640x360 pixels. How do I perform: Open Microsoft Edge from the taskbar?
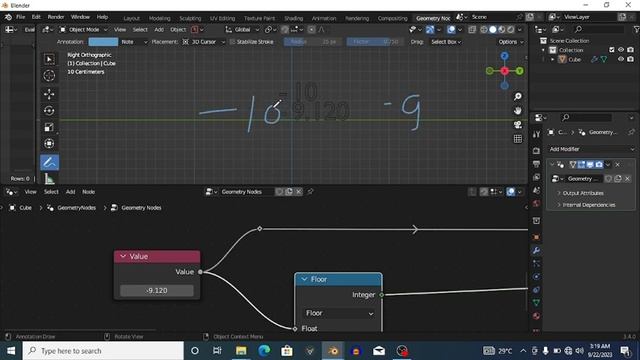pyautogui.click(x=264, y=351)
